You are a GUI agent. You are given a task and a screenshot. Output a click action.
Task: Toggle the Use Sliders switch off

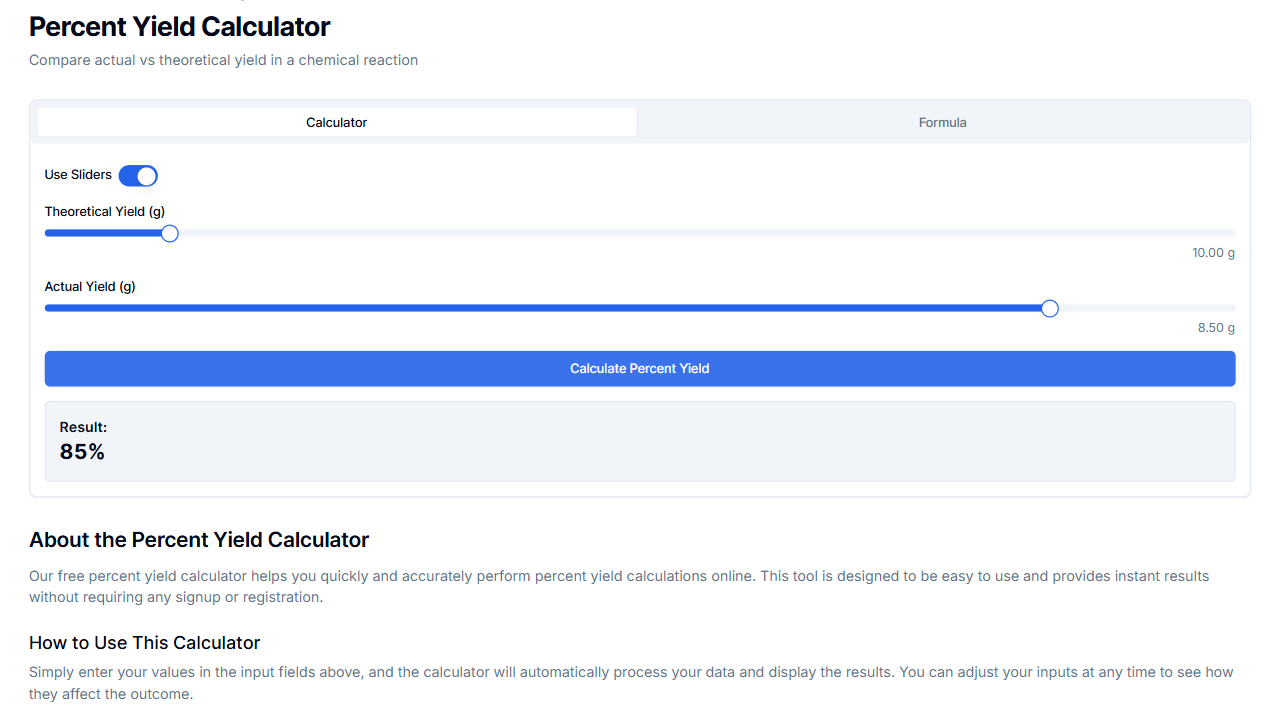point(138,175)
